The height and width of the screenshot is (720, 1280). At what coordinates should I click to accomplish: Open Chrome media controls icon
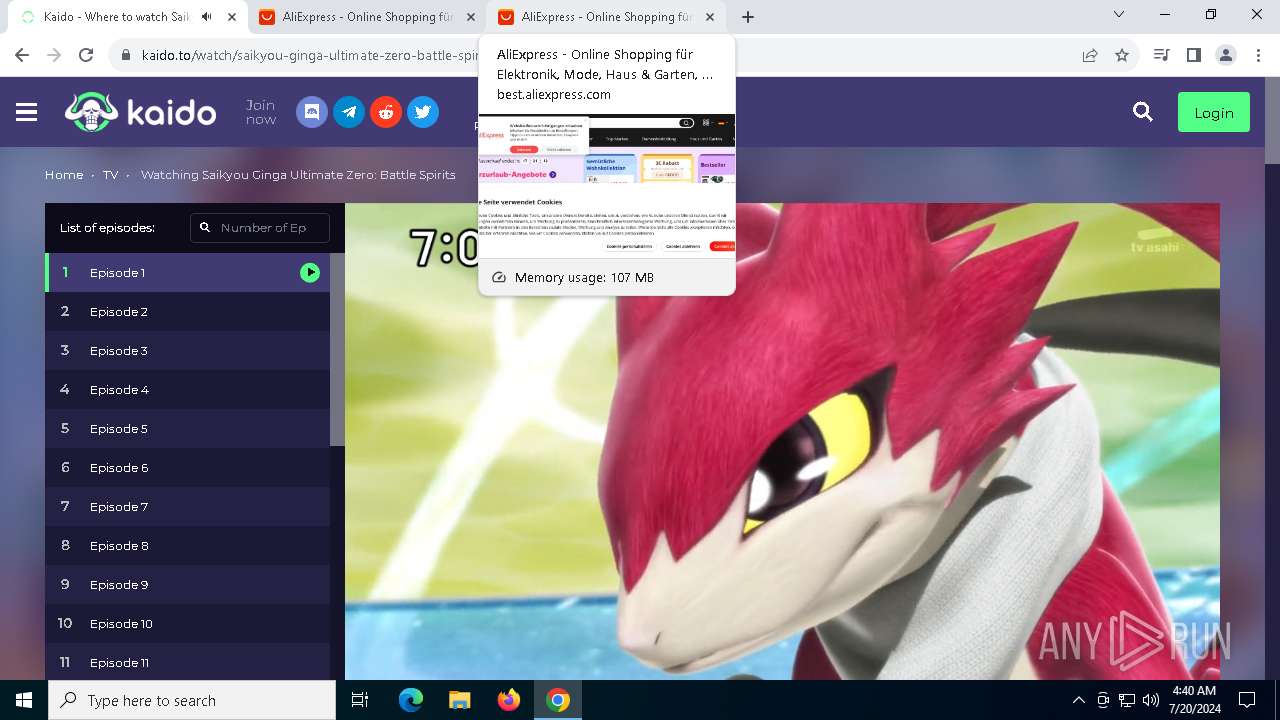click(1161, 55)
